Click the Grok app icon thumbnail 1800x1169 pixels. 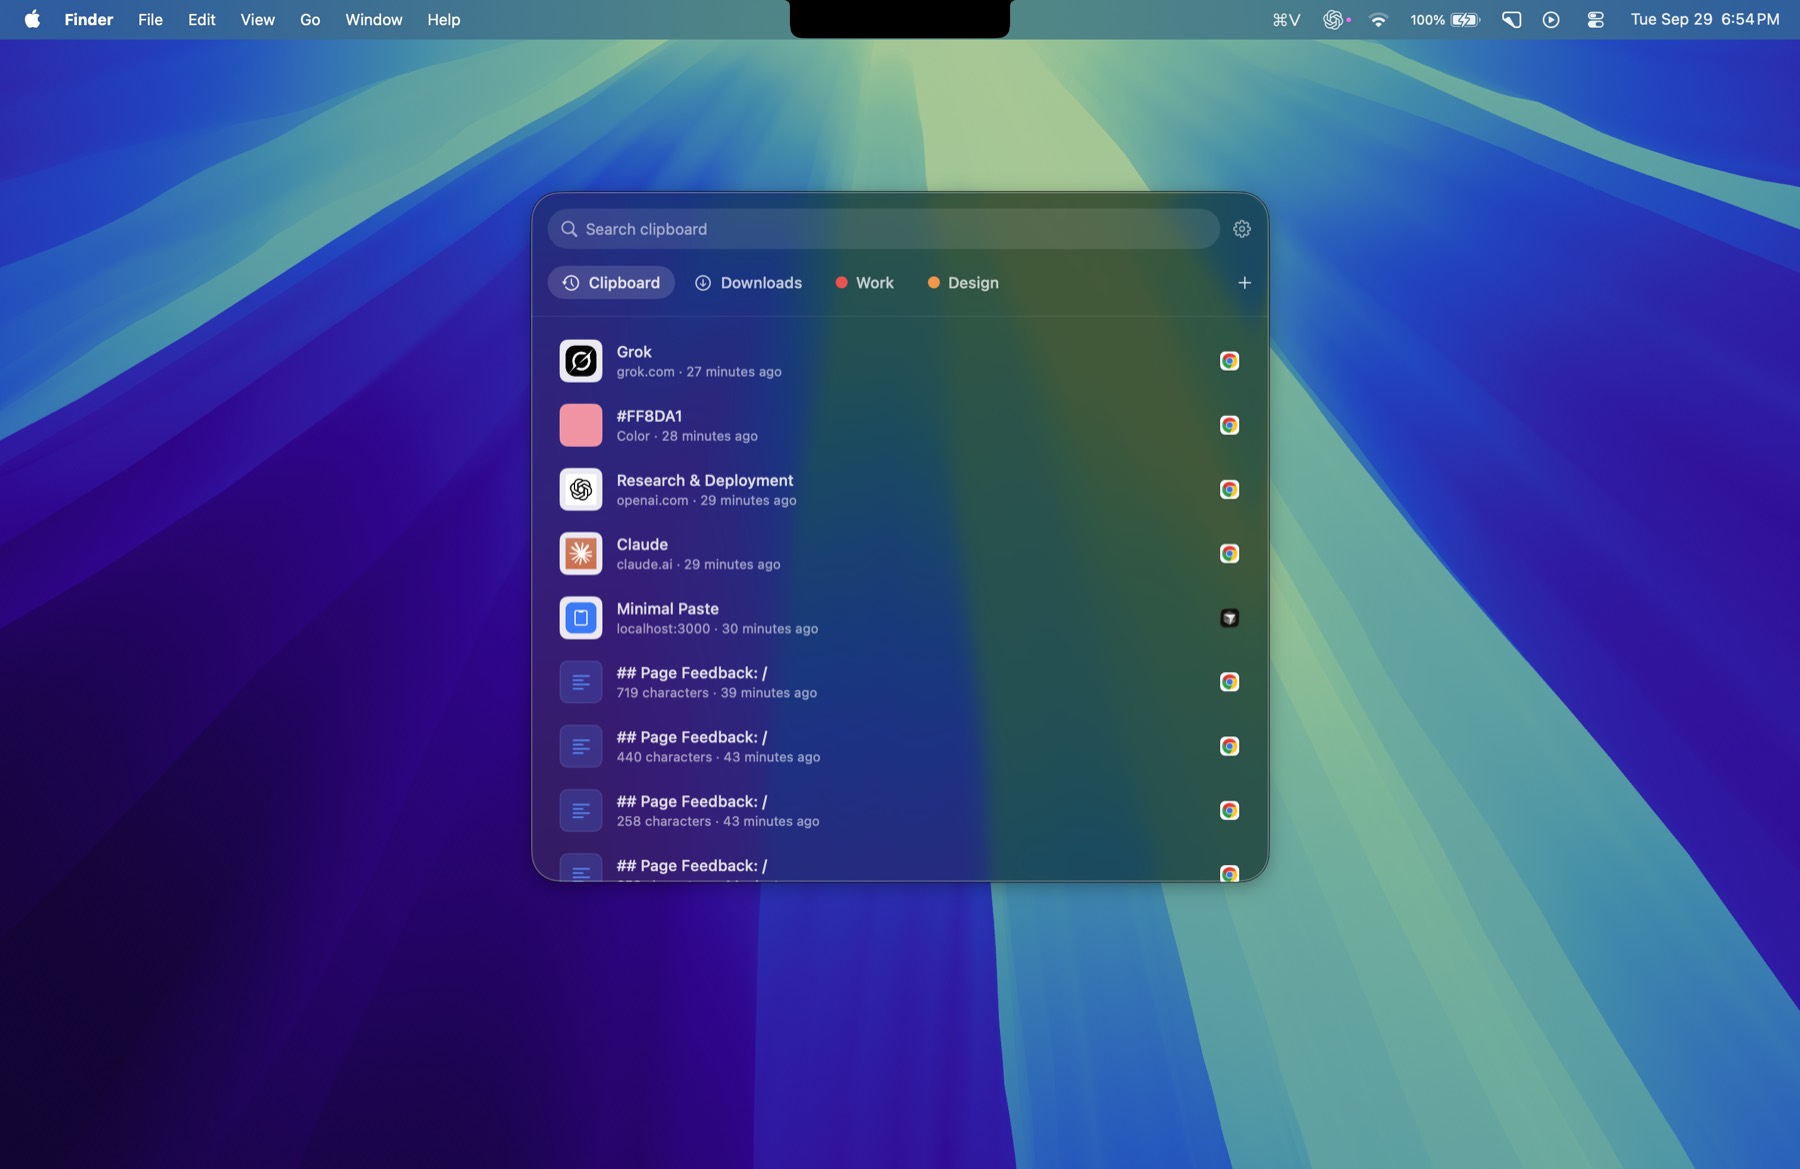pos(581,361)
